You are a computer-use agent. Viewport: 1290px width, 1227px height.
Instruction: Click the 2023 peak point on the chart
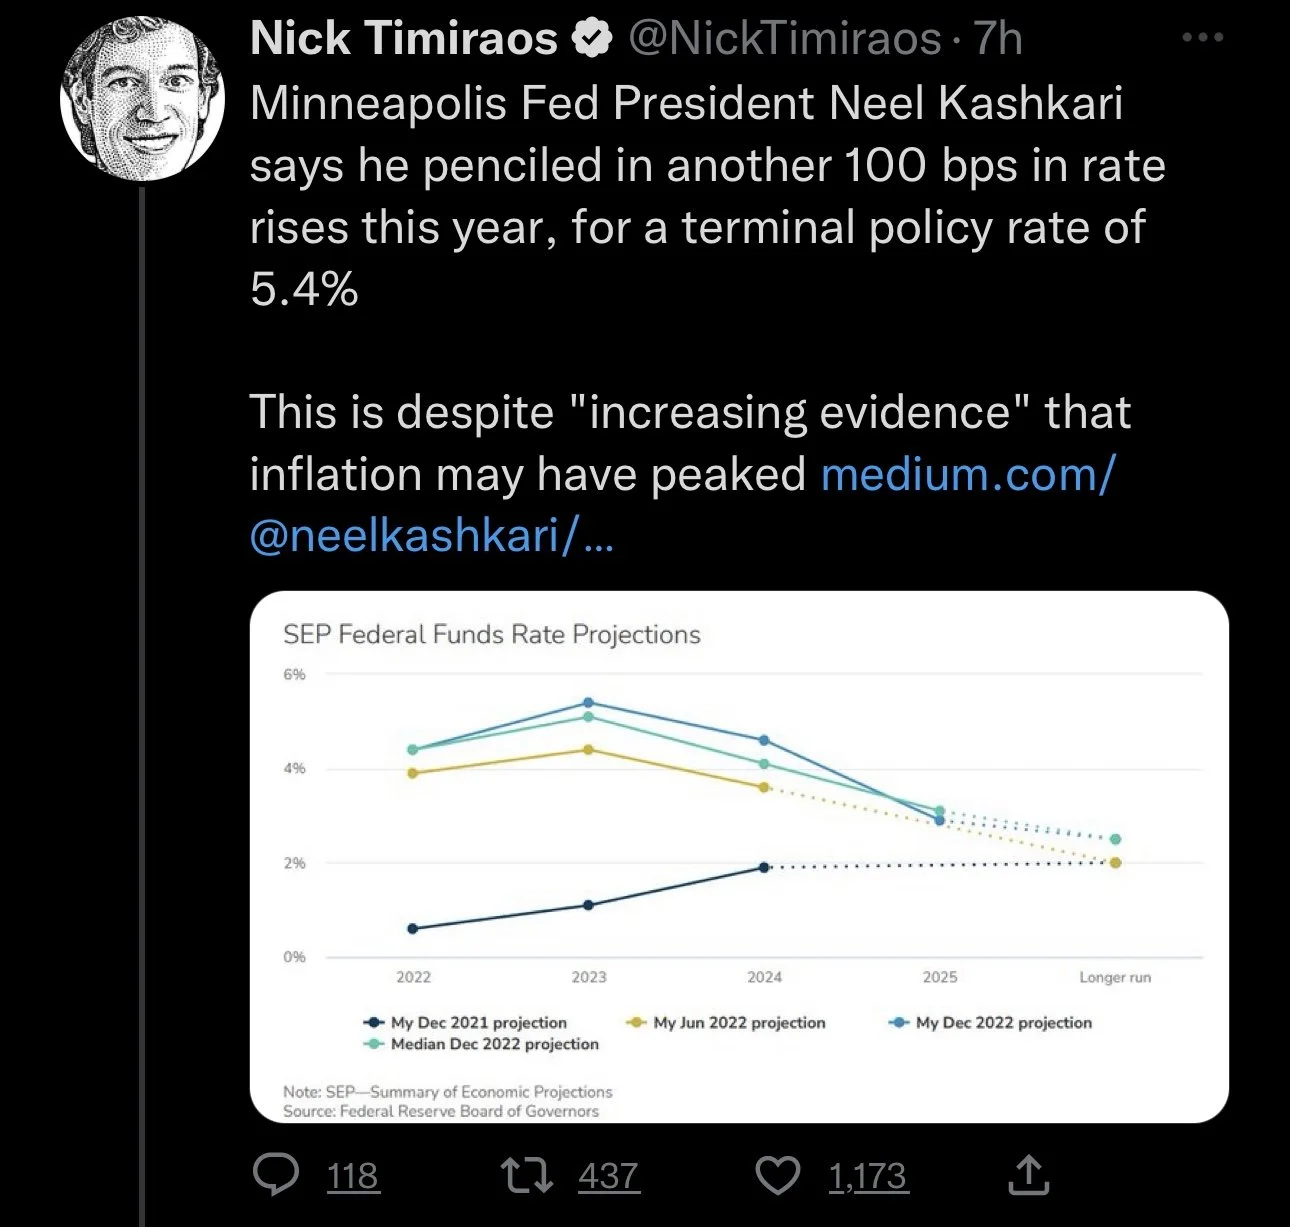588,703
